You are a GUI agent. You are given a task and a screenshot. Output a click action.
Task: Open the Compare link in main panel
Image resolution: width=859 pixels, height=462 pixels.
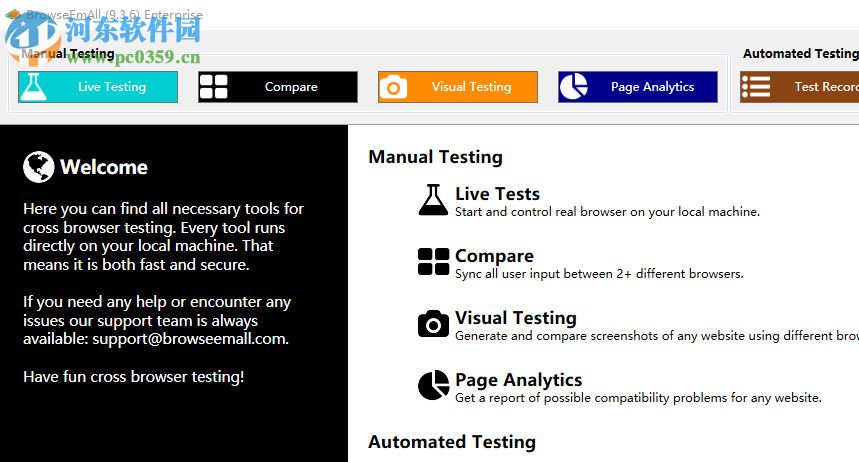coord(494,255)
